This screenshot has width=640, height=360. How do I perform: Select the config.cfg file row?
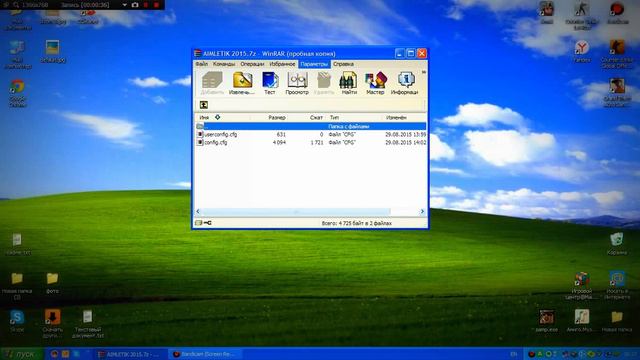point(311,142)
